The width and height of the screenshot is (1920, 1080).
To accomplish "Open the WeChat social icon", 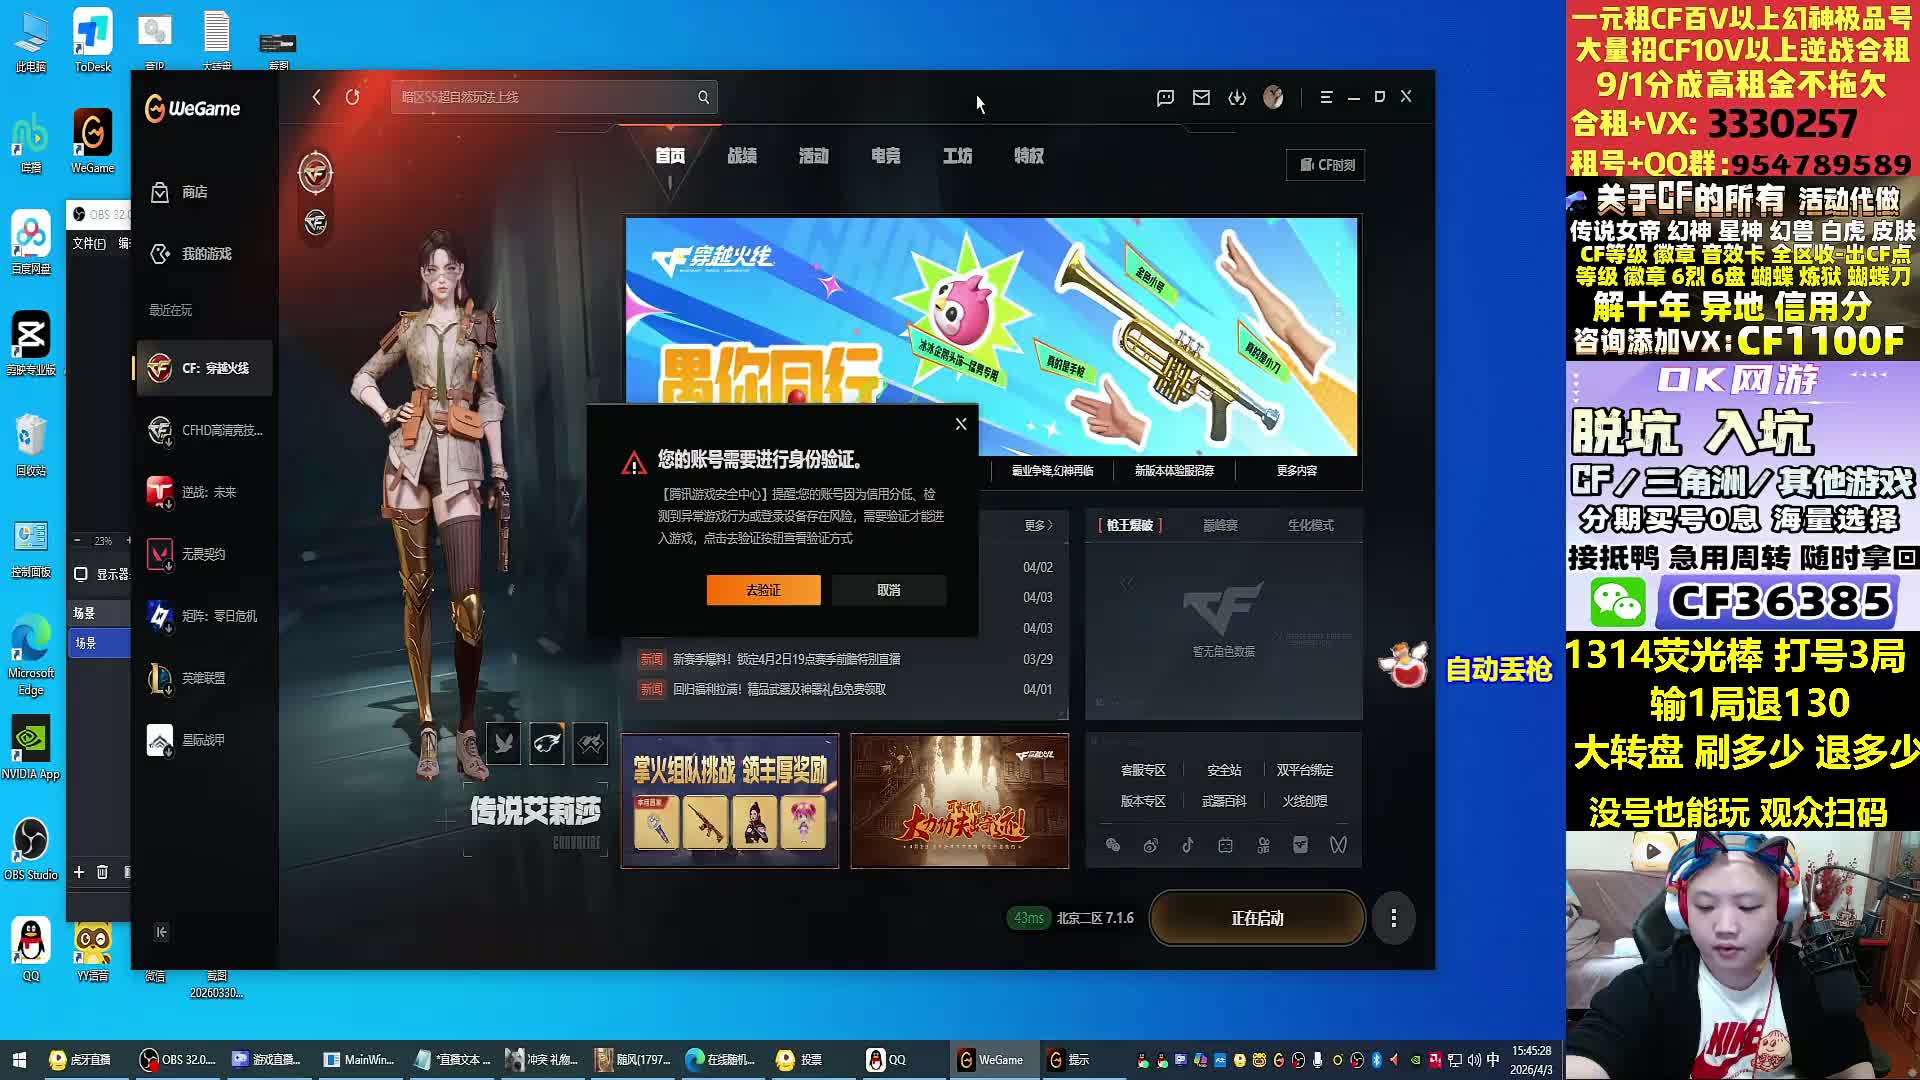I will (1113, 845).
